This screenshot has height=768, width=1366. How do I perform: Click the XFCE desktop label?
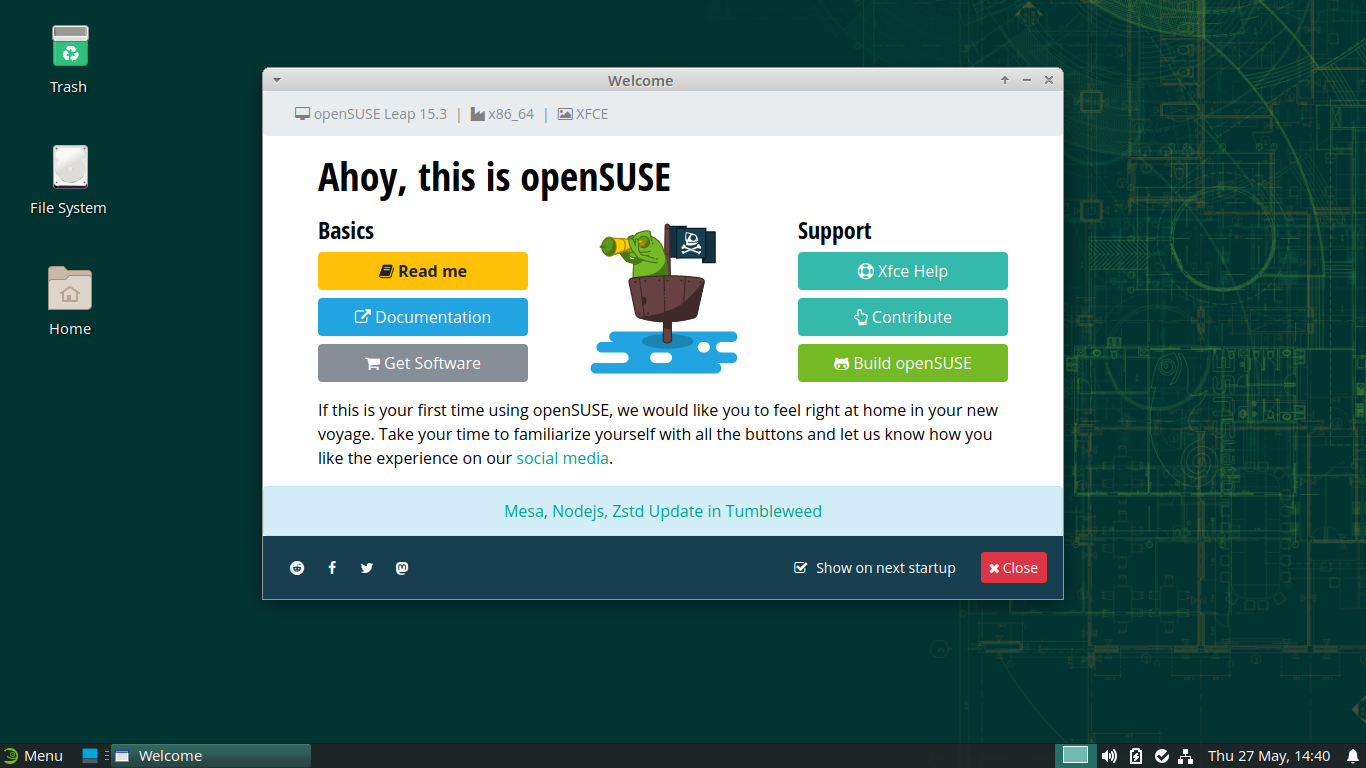coord(583,114)
